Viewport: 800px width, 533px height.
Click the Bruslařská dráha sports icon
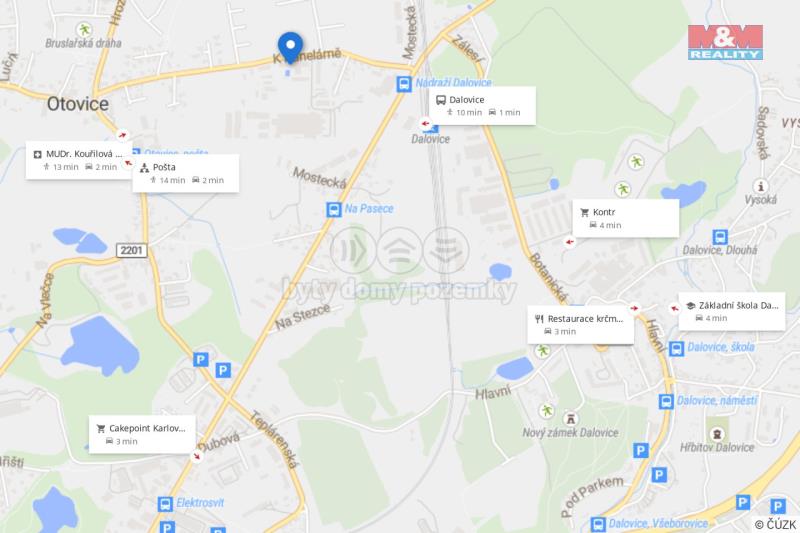tap(84, 29)
